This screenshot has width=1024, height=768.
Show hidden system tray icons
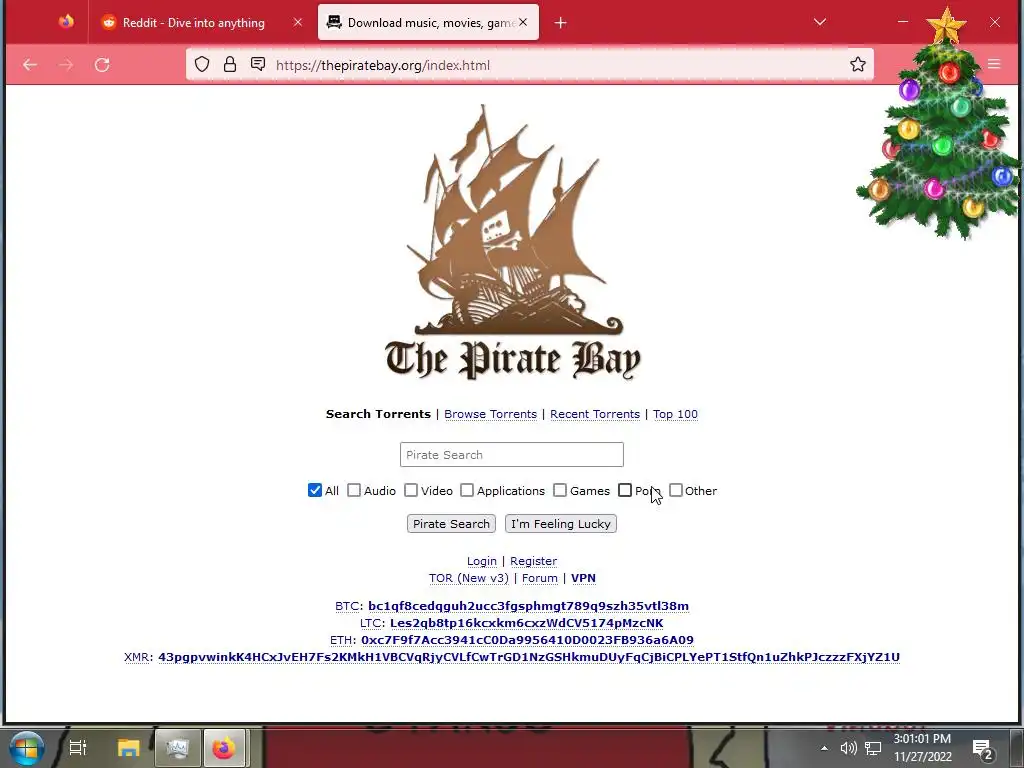click(x=824, y=748)
